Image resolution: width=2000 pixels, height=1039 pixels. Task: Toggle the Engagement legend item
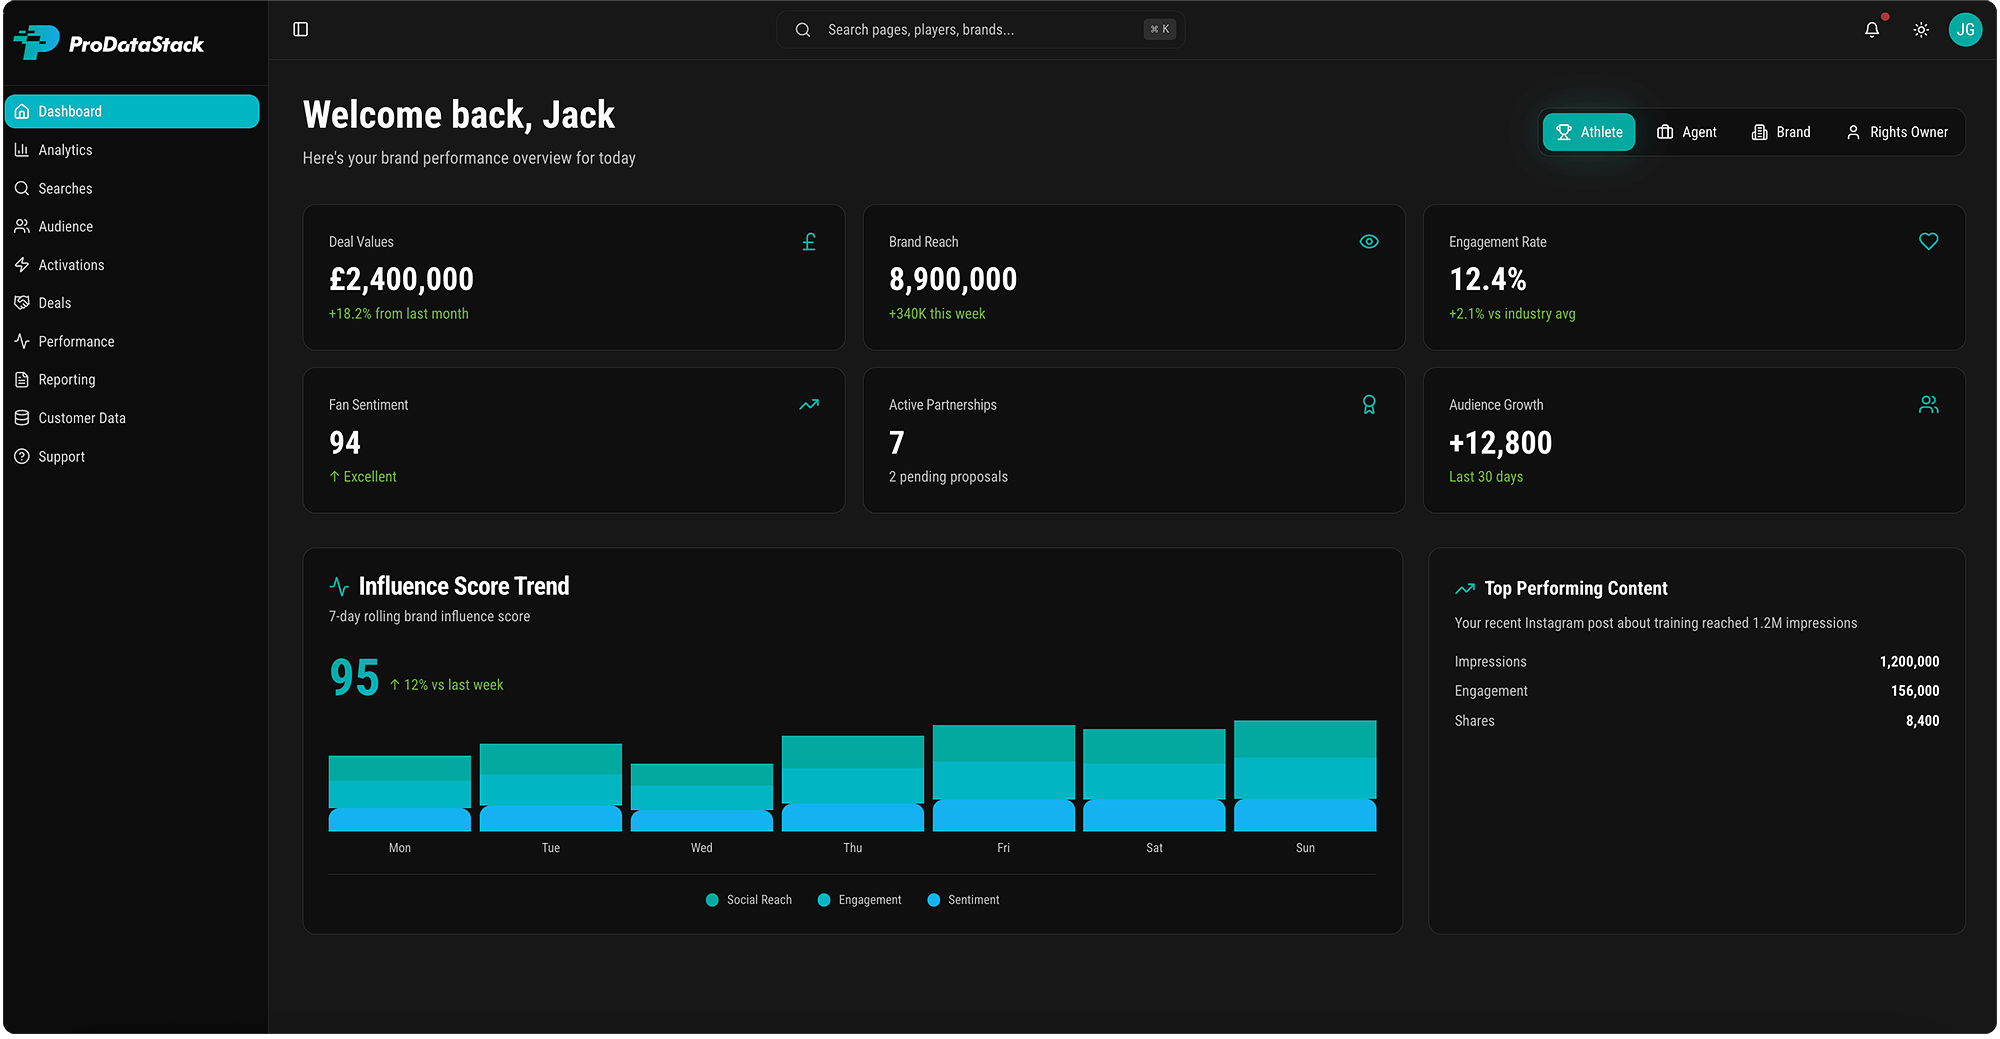(x=858, y=899)
